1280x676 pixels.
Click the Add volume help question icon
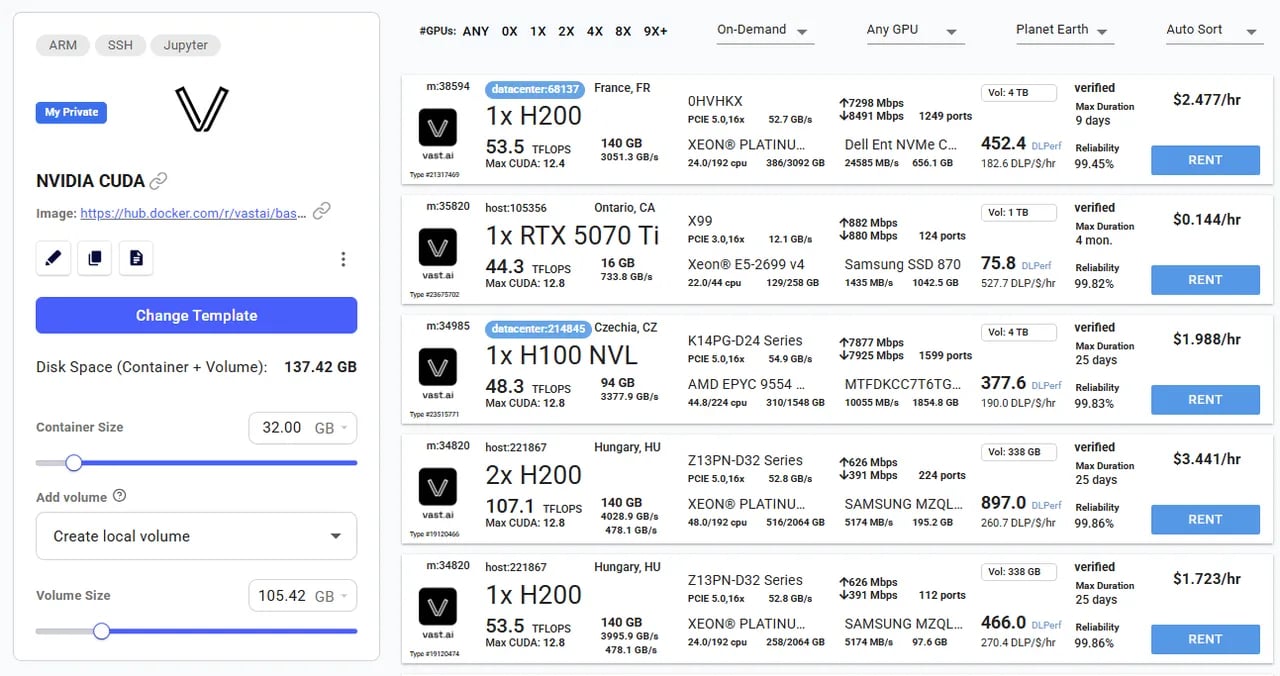click(x=120, y=496)
